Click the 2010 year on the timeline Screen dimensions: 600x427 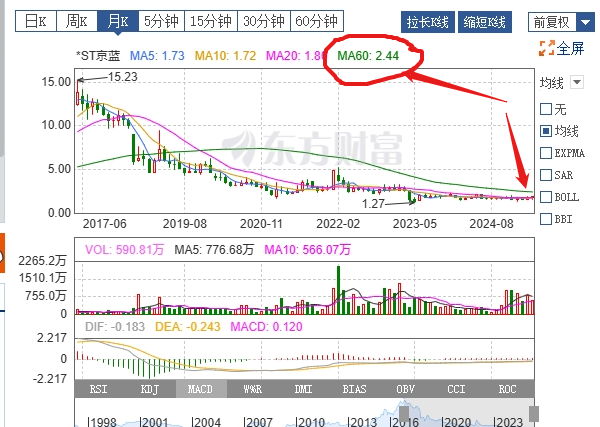[x=311, y=421]
